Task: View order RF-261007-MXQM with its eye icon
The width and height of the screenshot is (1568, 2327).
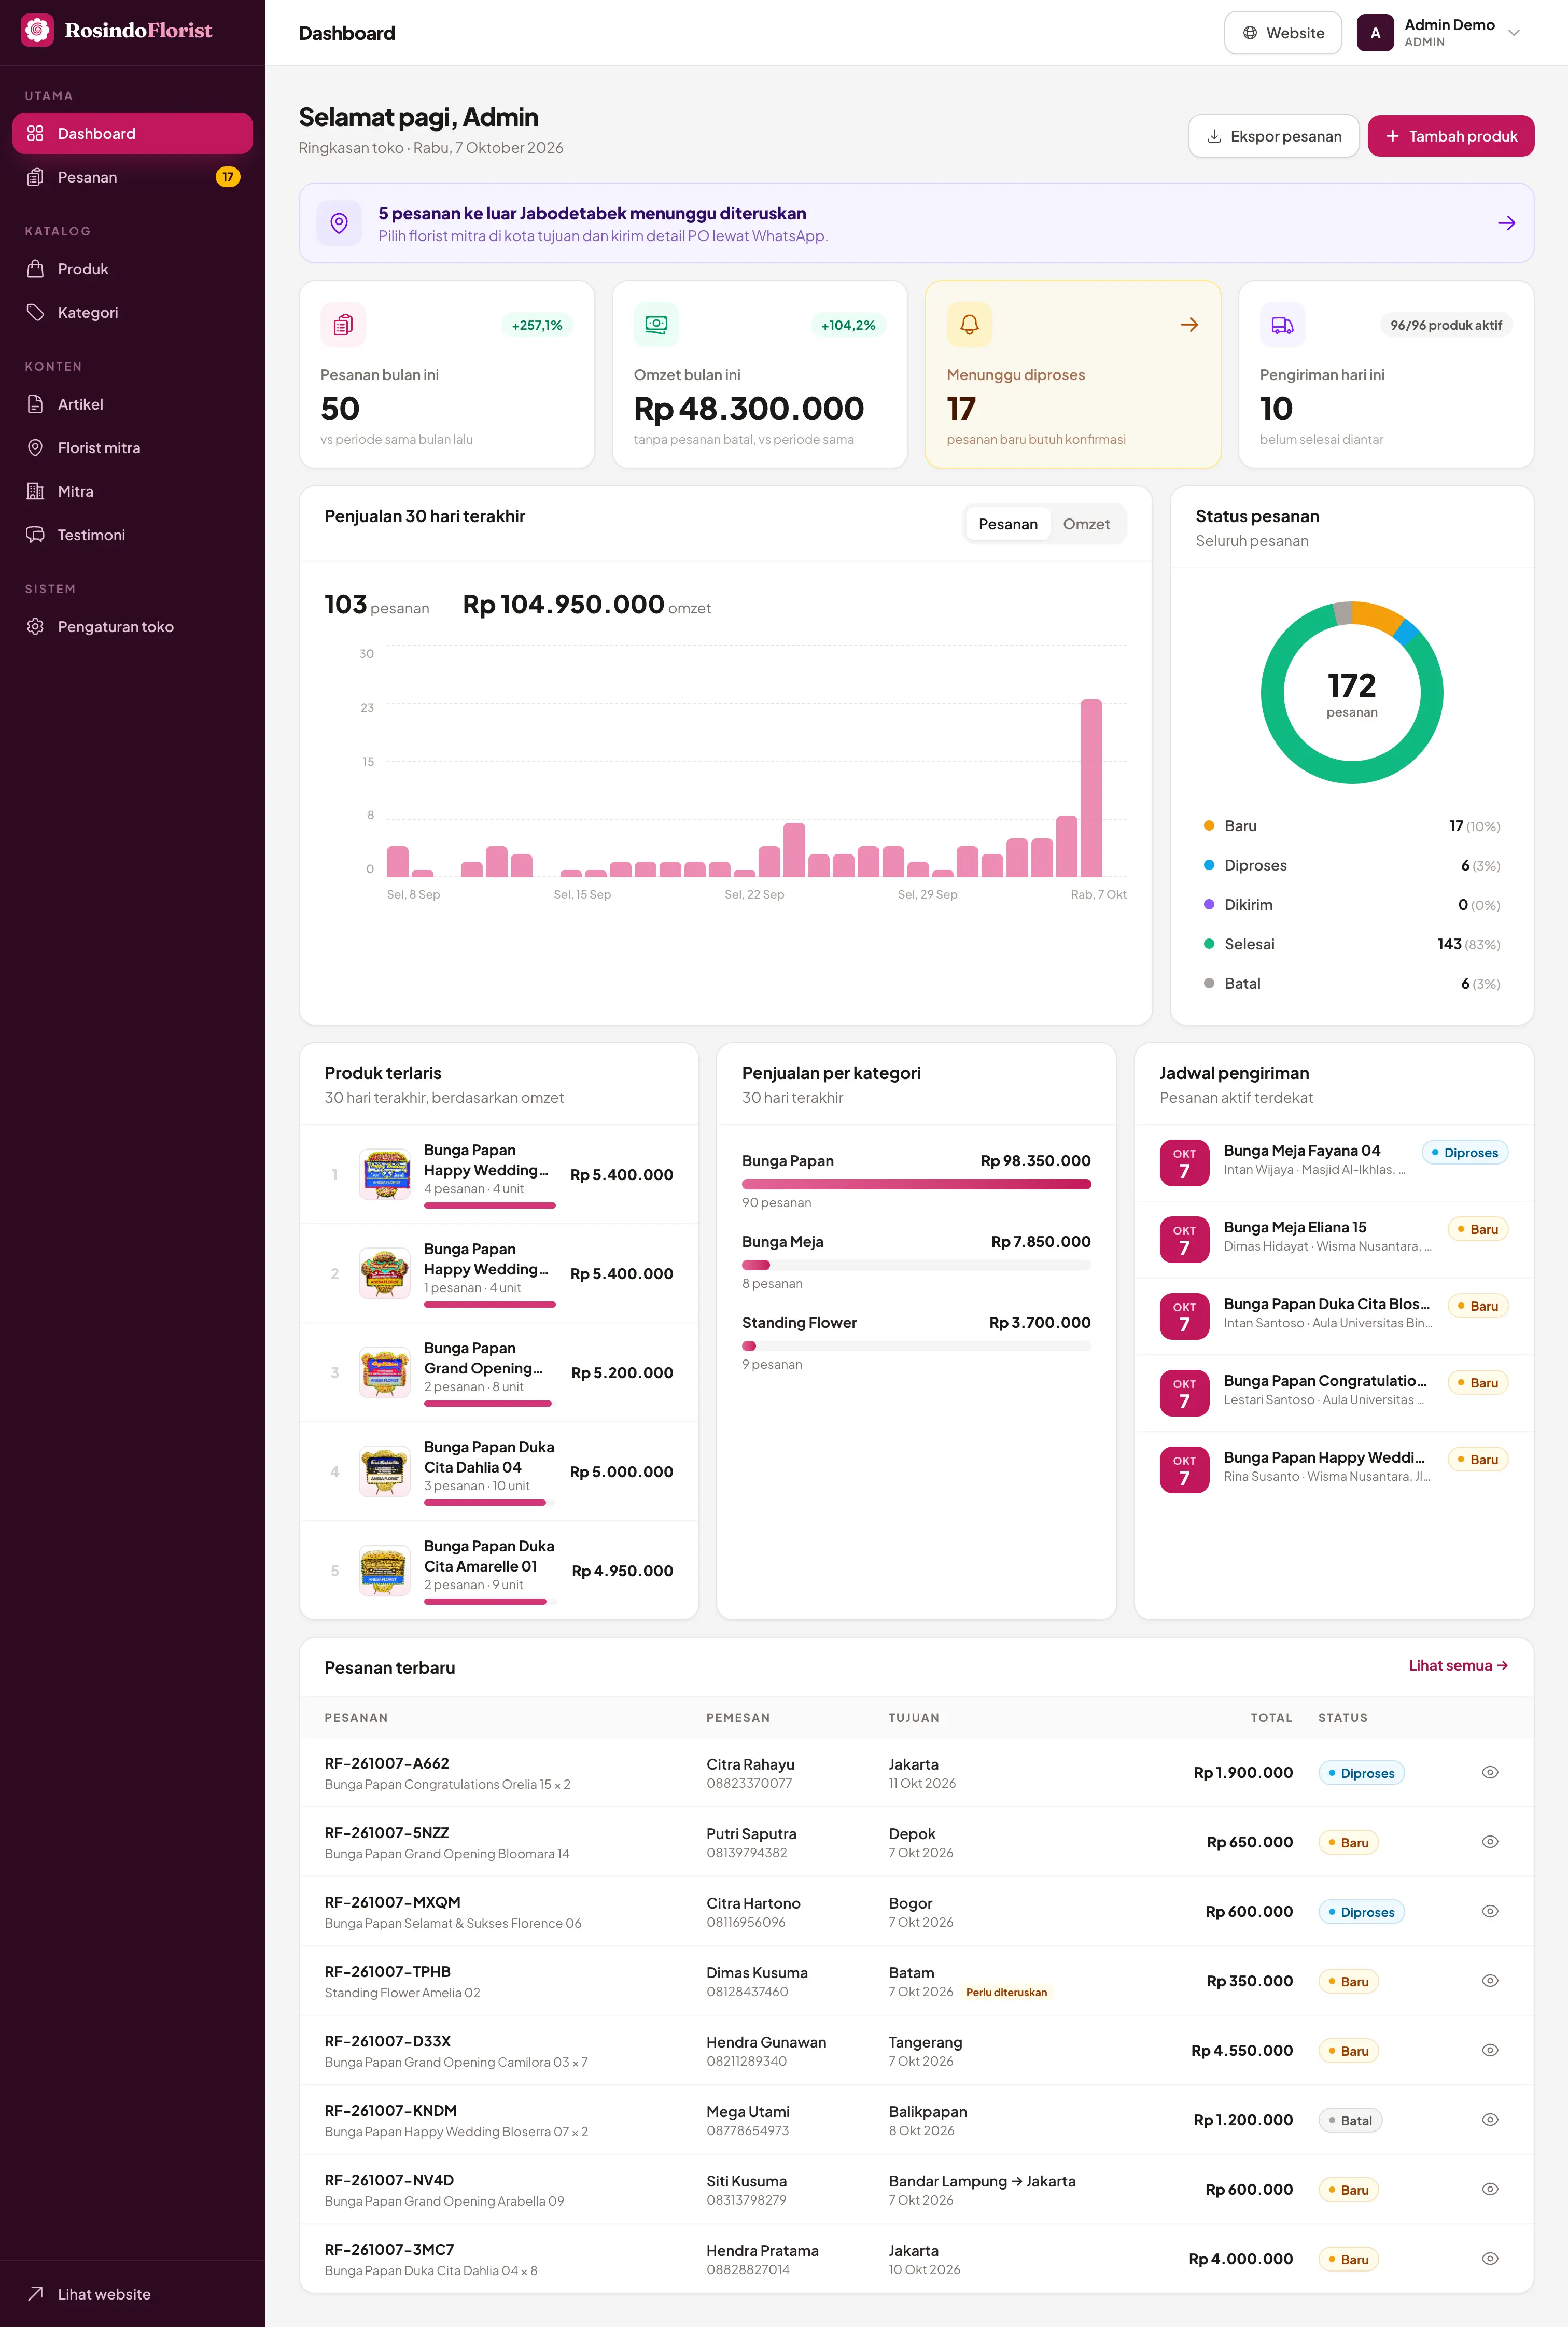Action: (x=1489, y=1911)
